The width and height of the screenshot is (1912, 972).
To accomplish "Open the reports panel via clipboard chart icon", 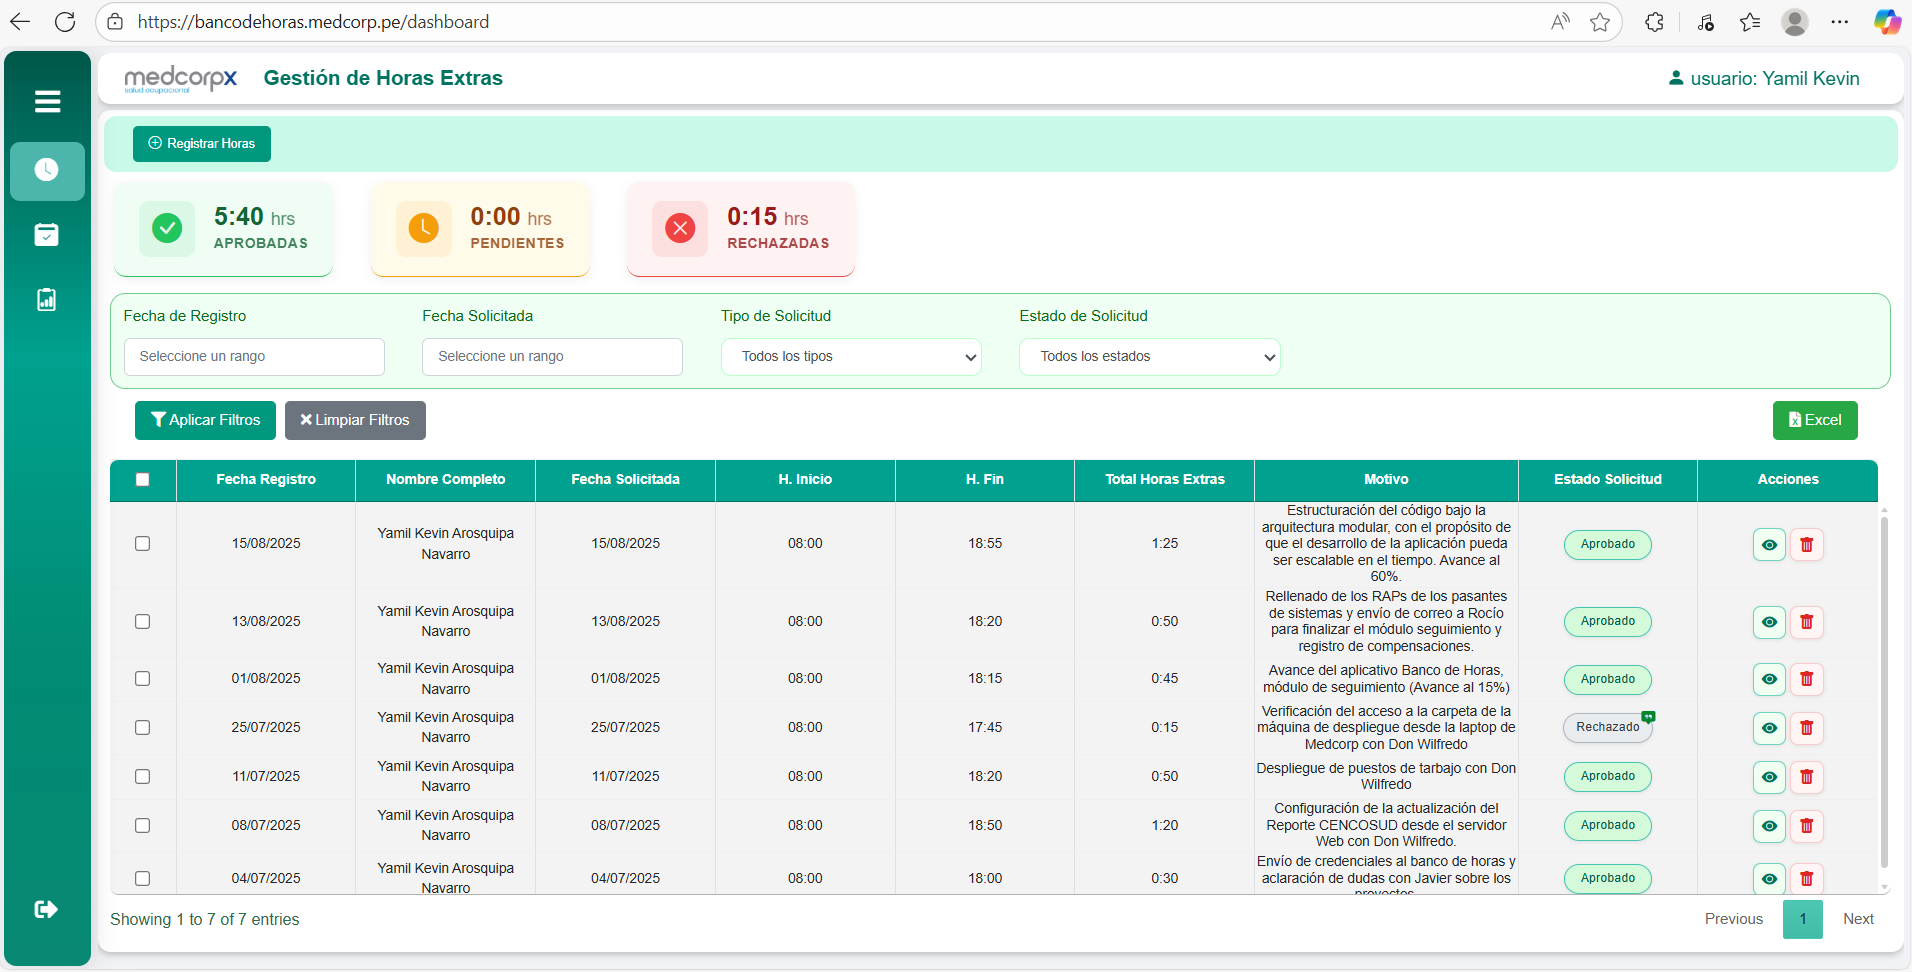I will (x=46, y=299).
